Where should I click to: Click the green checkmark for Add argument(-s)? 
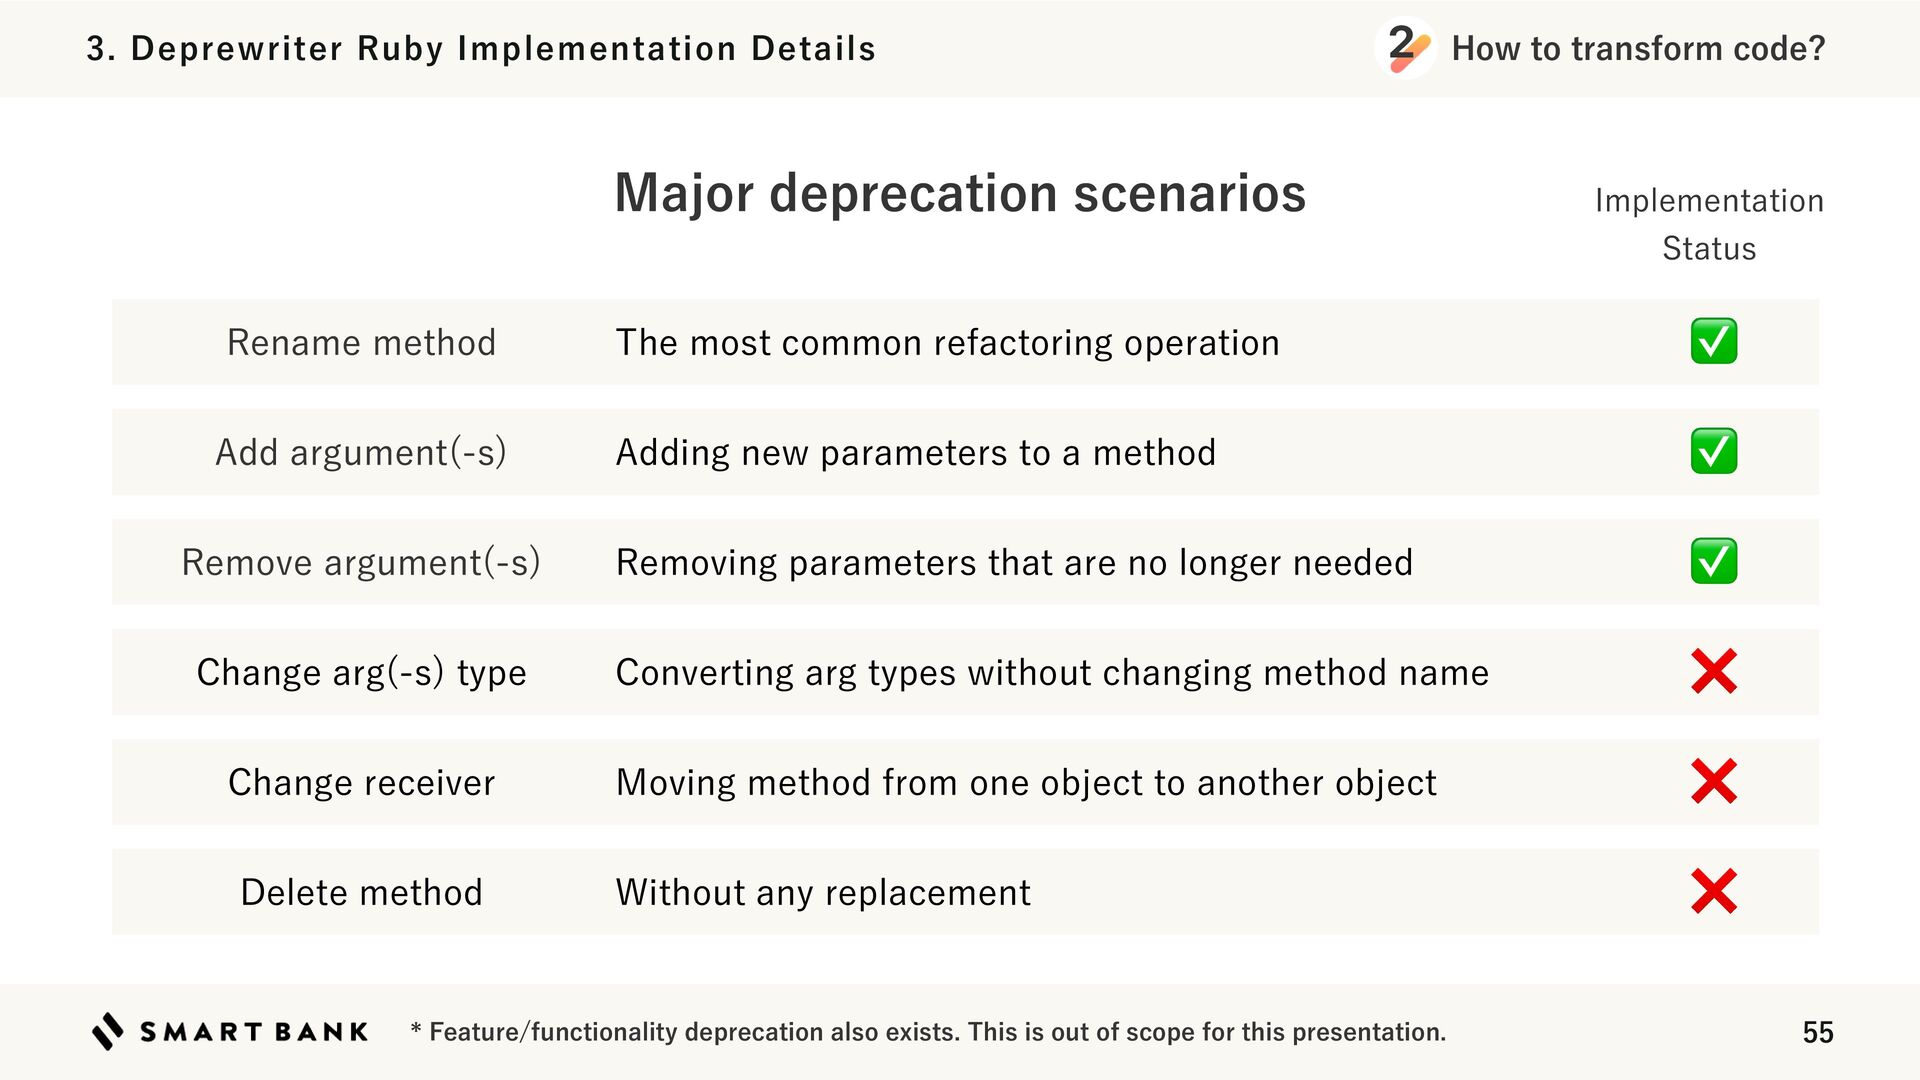pos(1713,452)
